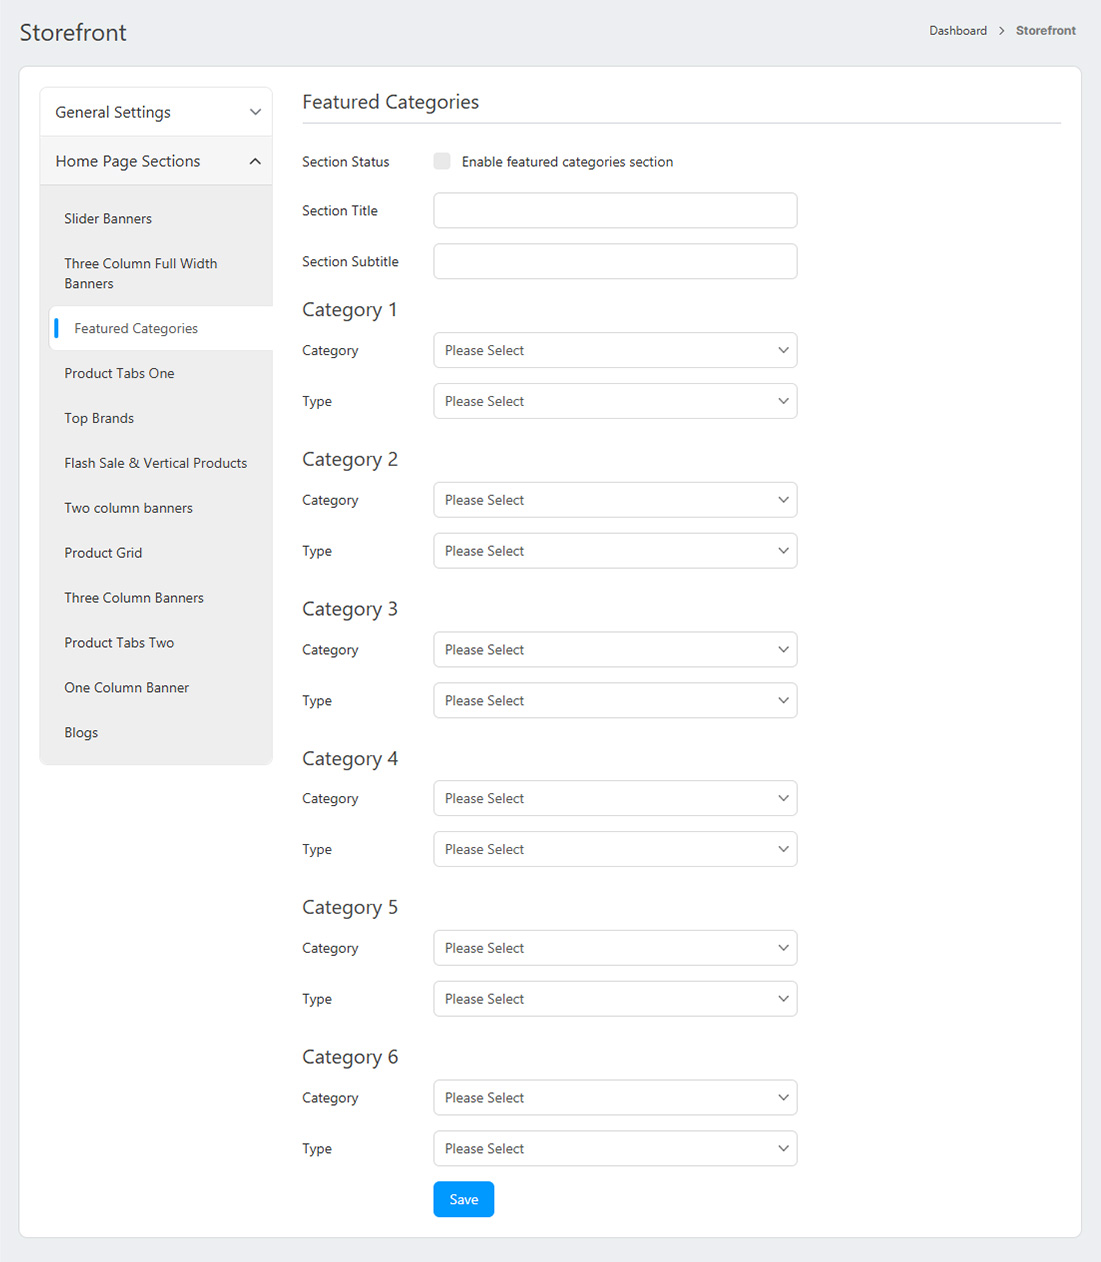
Task: Open Category 1 category dropdown
Action: pyautogui.click(x=615, y=351)
